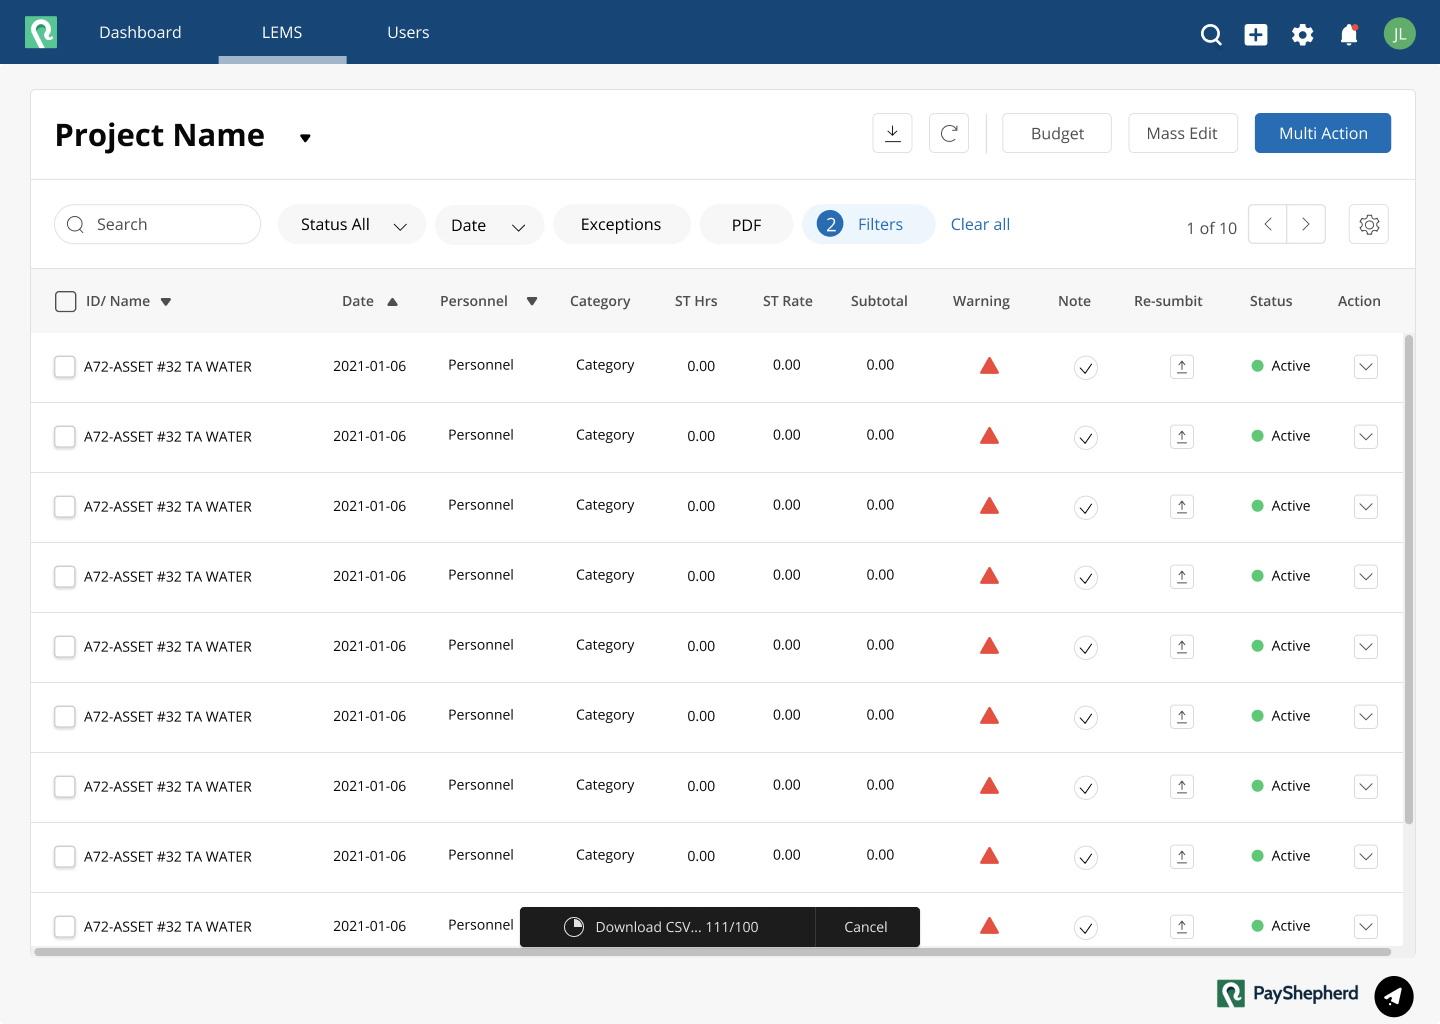The height and width of the screenshot is (1024, 1440).
Task: Click the Subtotal column header
Action: tap(879, 301)
